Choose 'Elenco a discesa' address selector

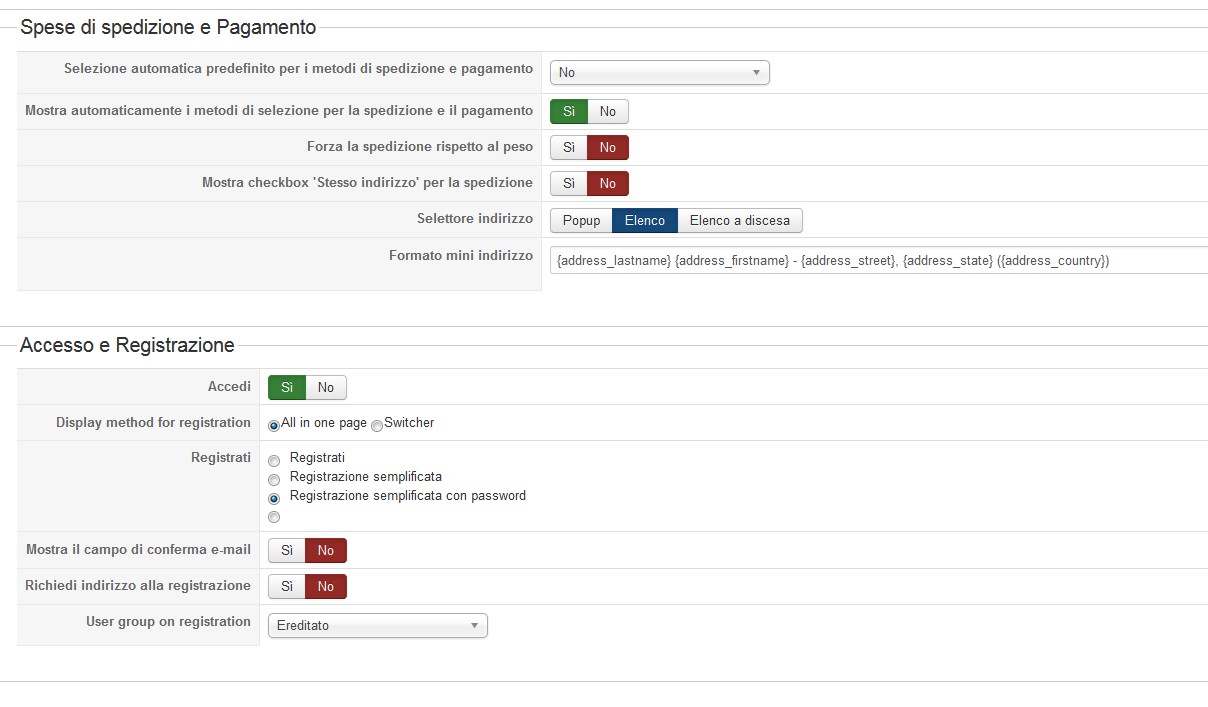(739, 220)
